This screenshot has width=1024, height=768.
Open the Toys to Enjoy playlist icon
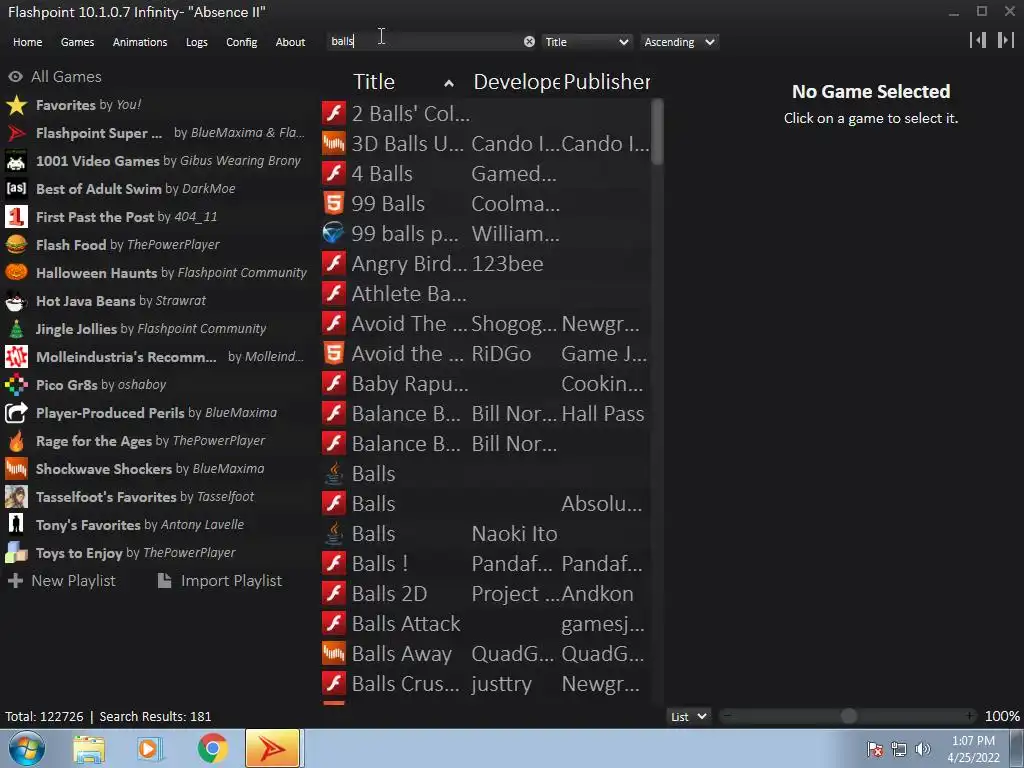[x=16, y=552]
